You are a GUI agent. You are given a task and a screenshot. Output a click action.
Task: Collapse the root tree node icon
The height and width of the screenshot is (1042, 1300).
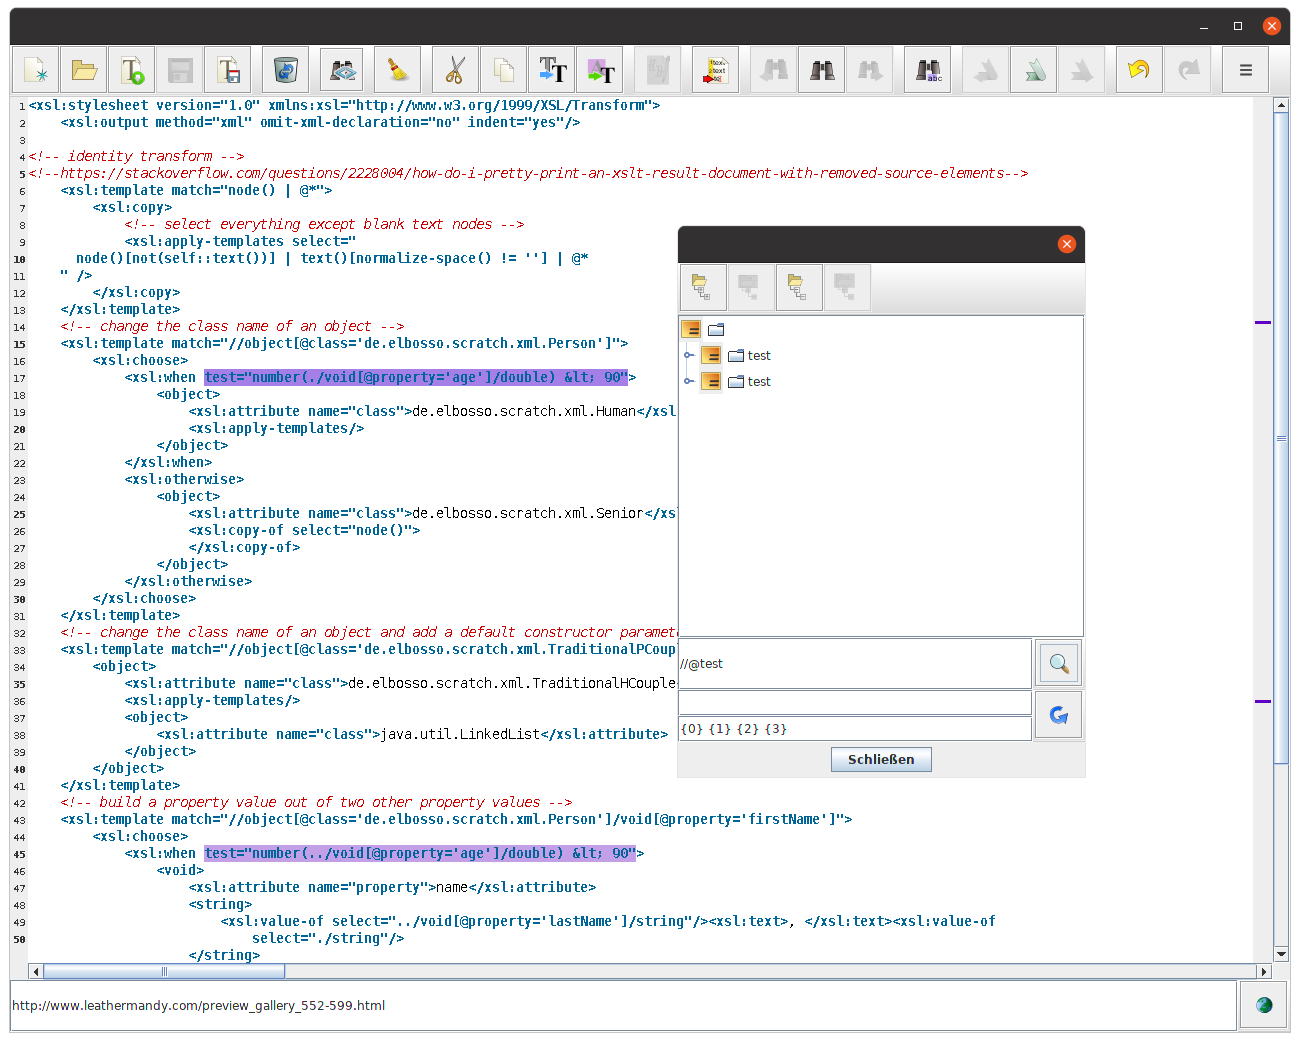coord(691,329)
